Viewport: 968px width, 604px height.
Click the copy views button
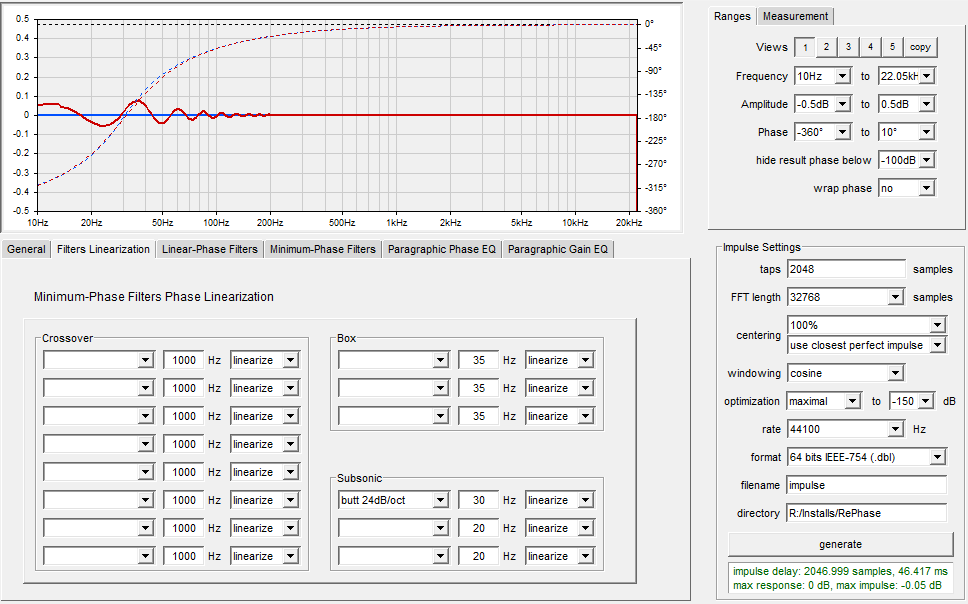[920, 47]
